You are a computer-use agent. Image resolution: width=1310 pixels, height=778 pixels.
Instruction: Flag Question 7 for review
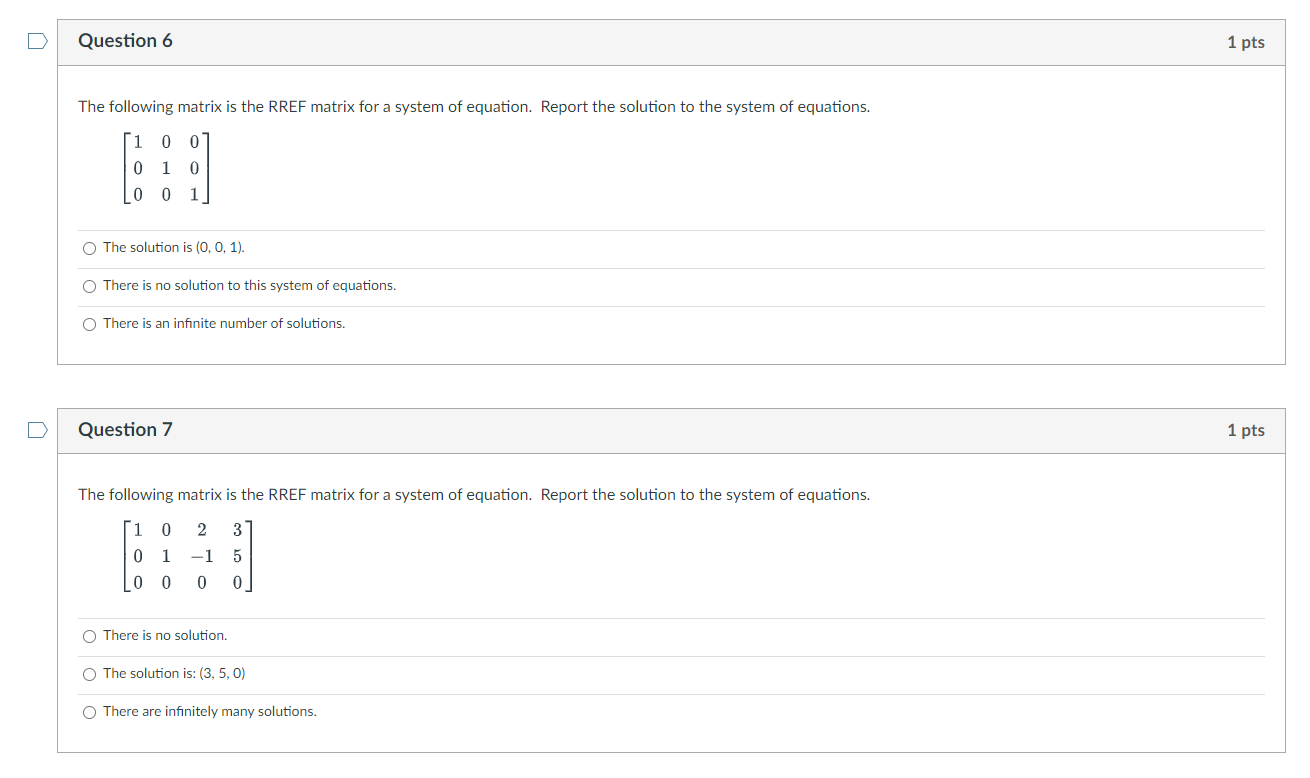click(36, 430)
